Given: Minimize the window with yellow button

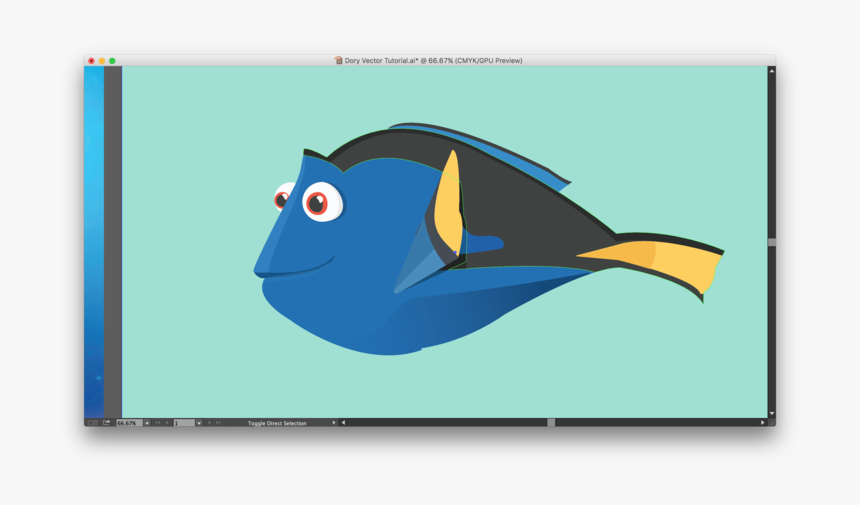Looking at the screenshot, I should coord(101,61).
